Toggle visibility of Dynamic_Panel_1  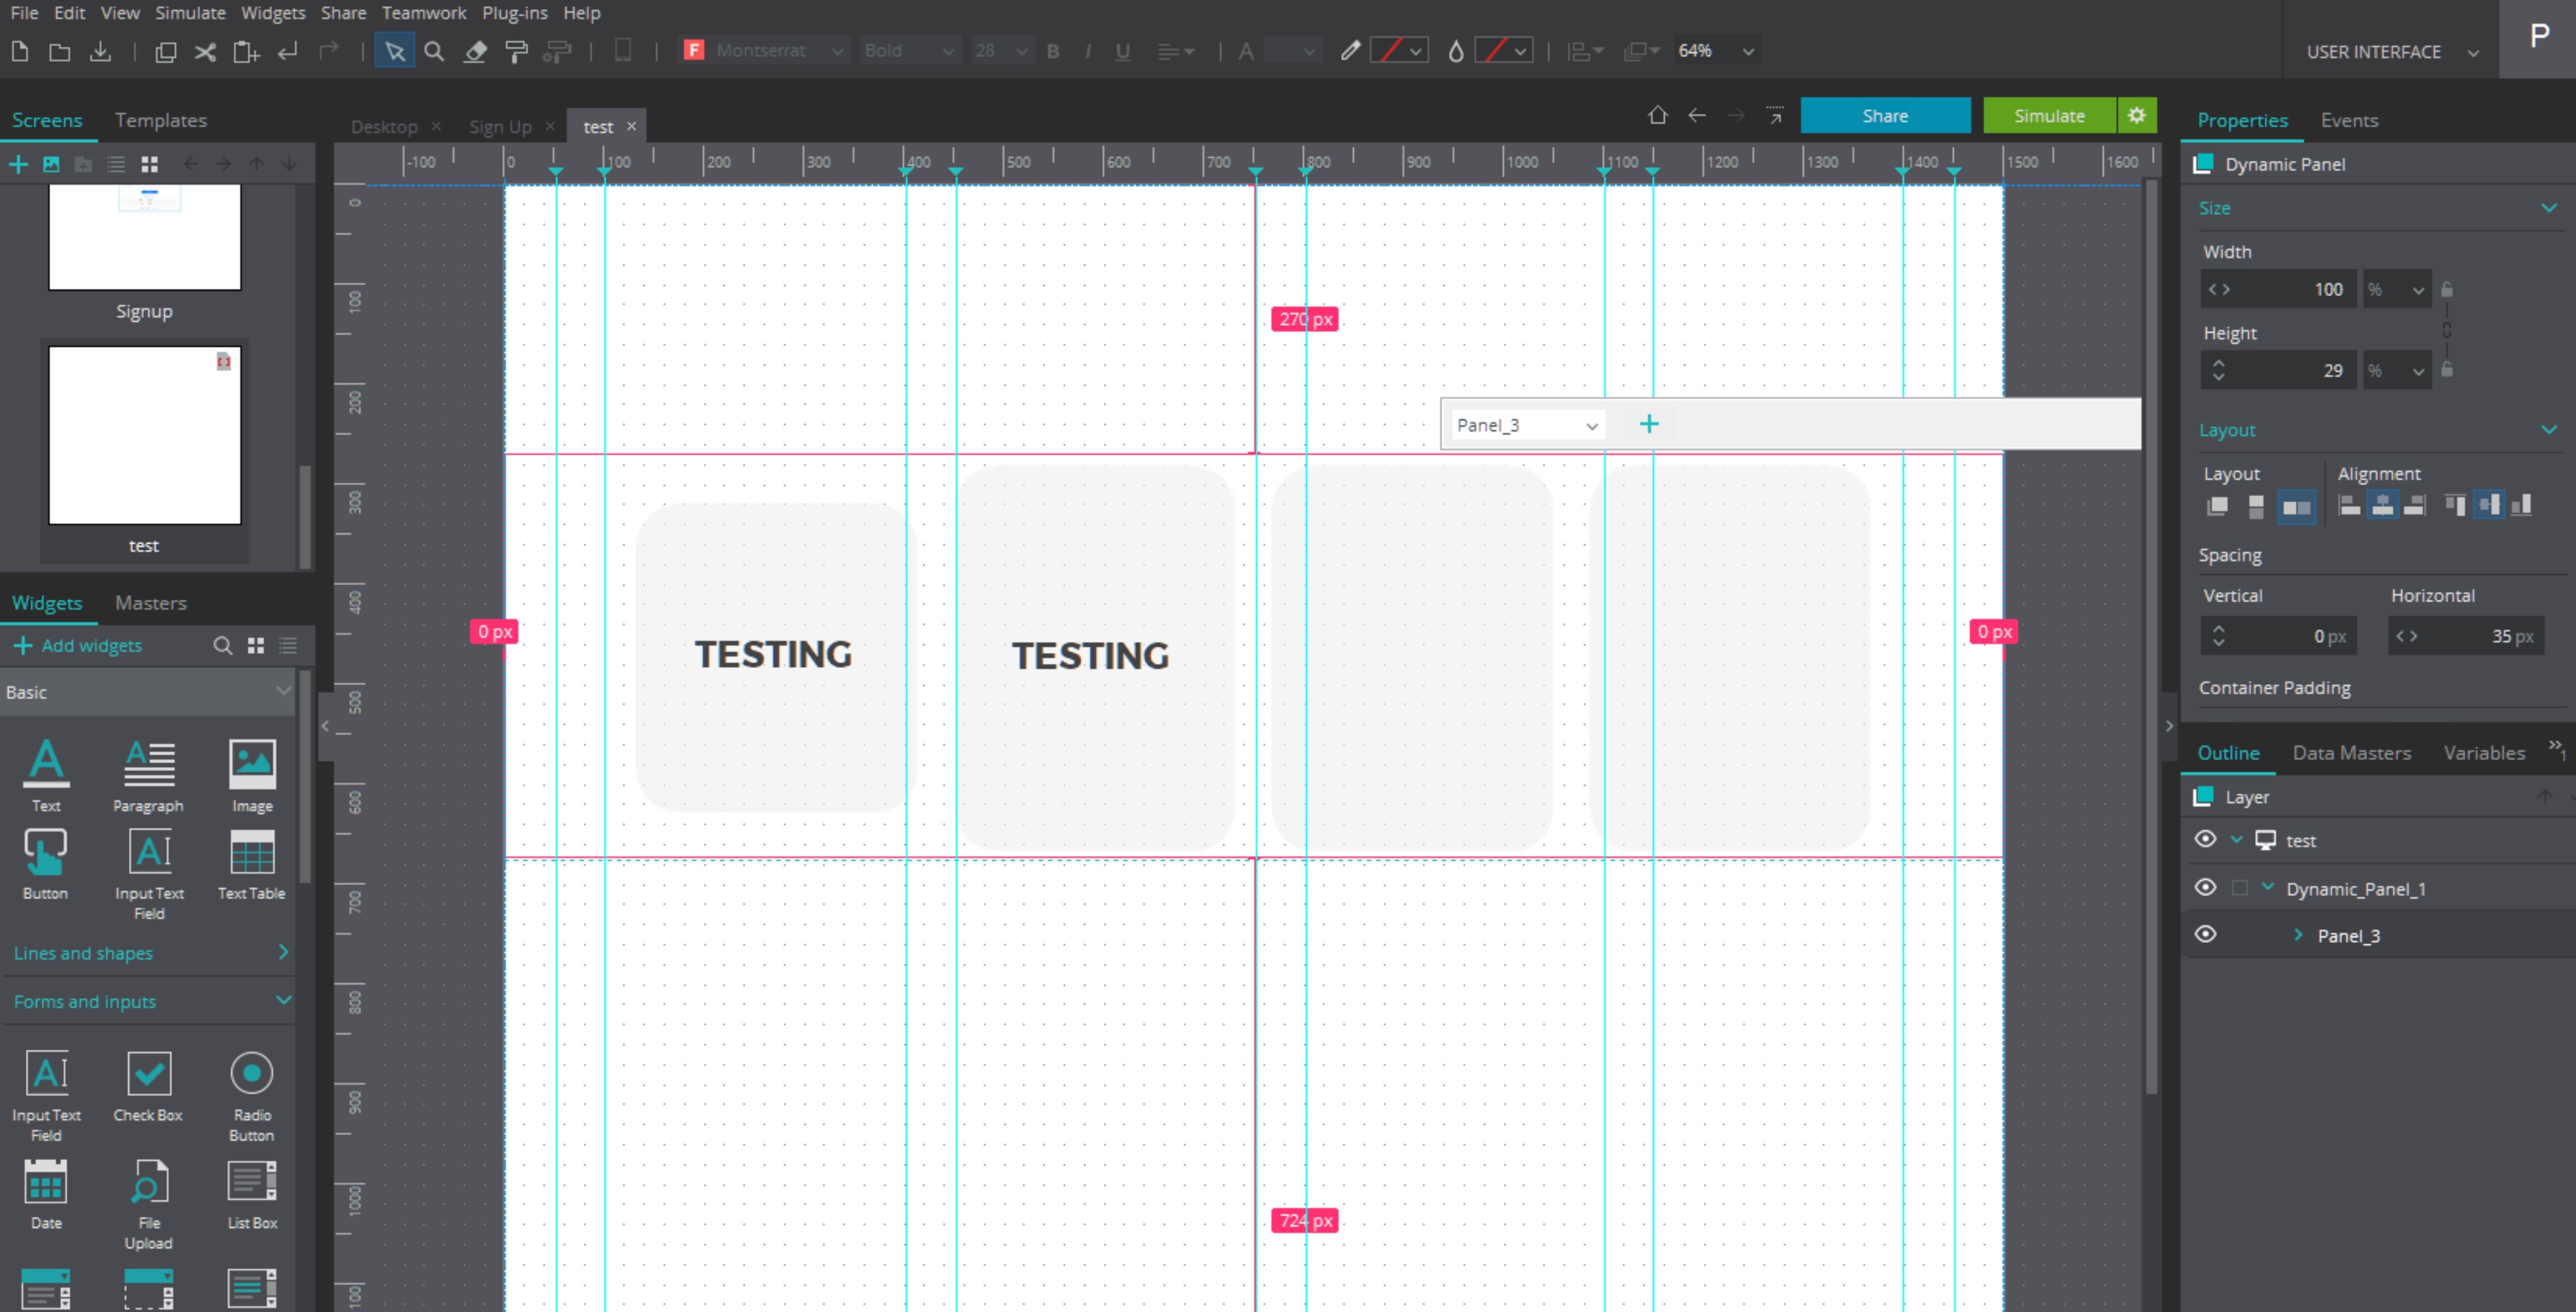tap(2205, 888)
